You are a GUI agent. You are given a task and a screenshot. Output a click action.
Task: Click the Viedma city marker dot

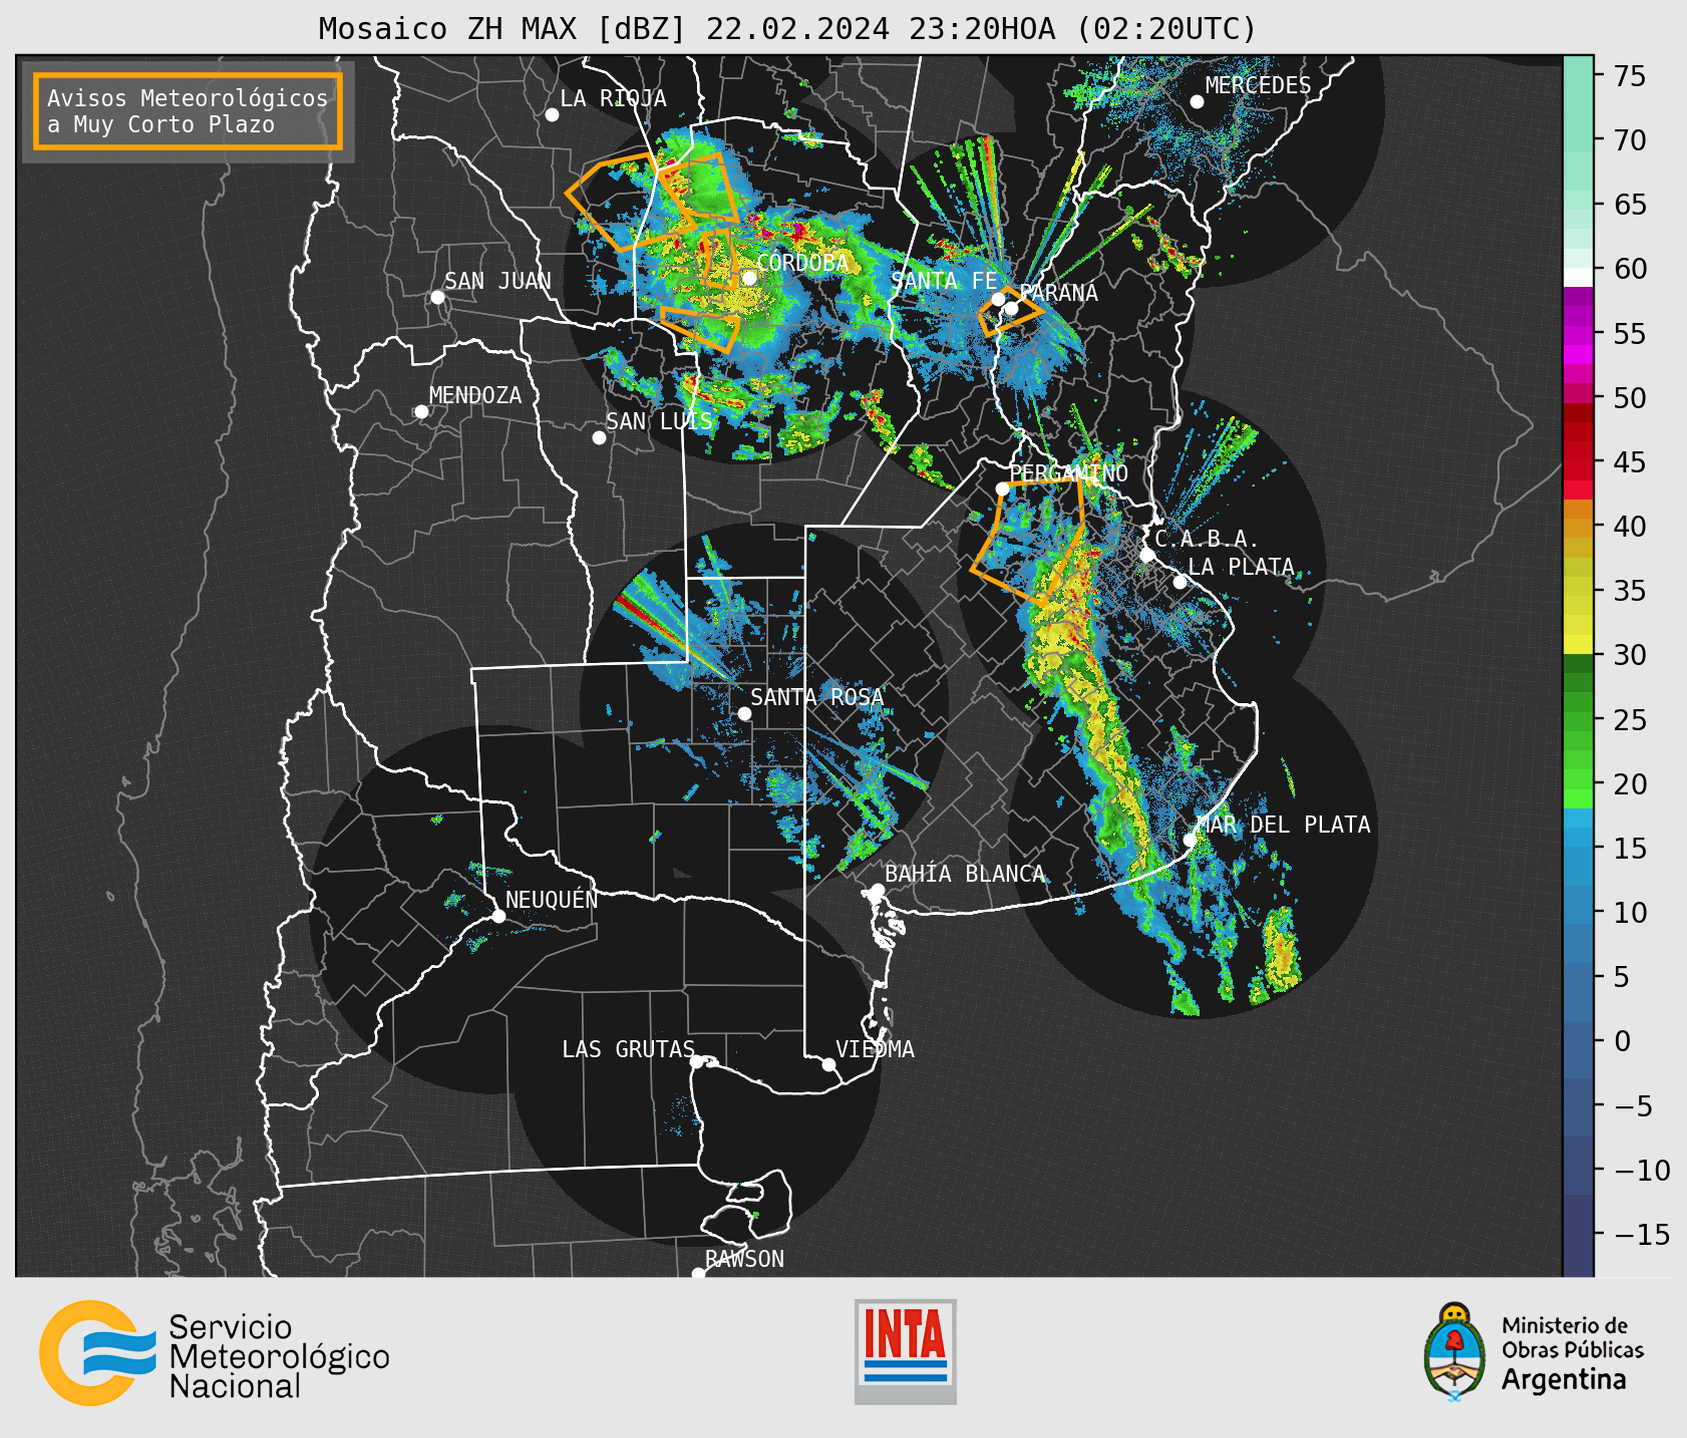pos(829,1064)
